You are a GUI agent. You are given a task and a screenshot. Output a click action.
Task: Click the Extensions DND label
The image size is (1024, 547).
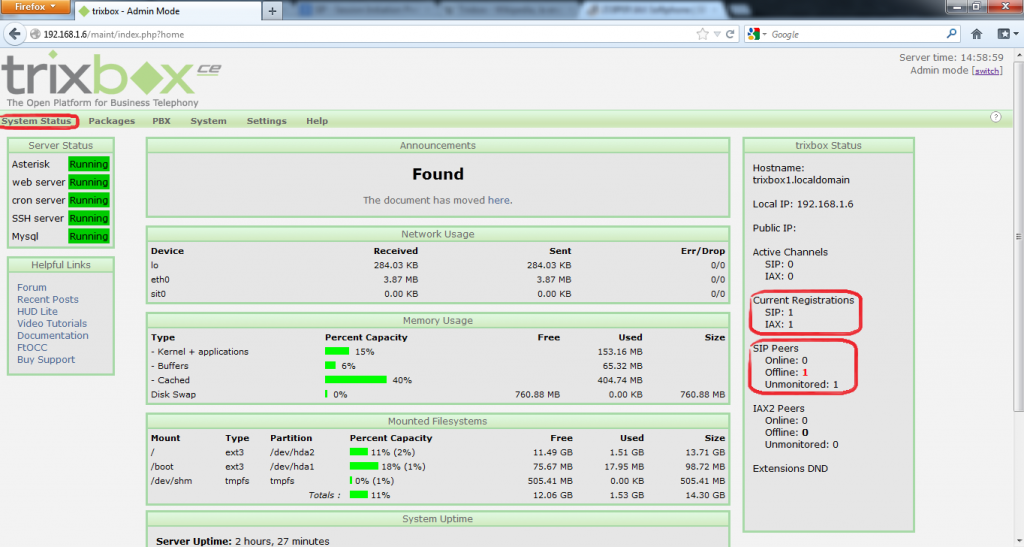(790, 468)
